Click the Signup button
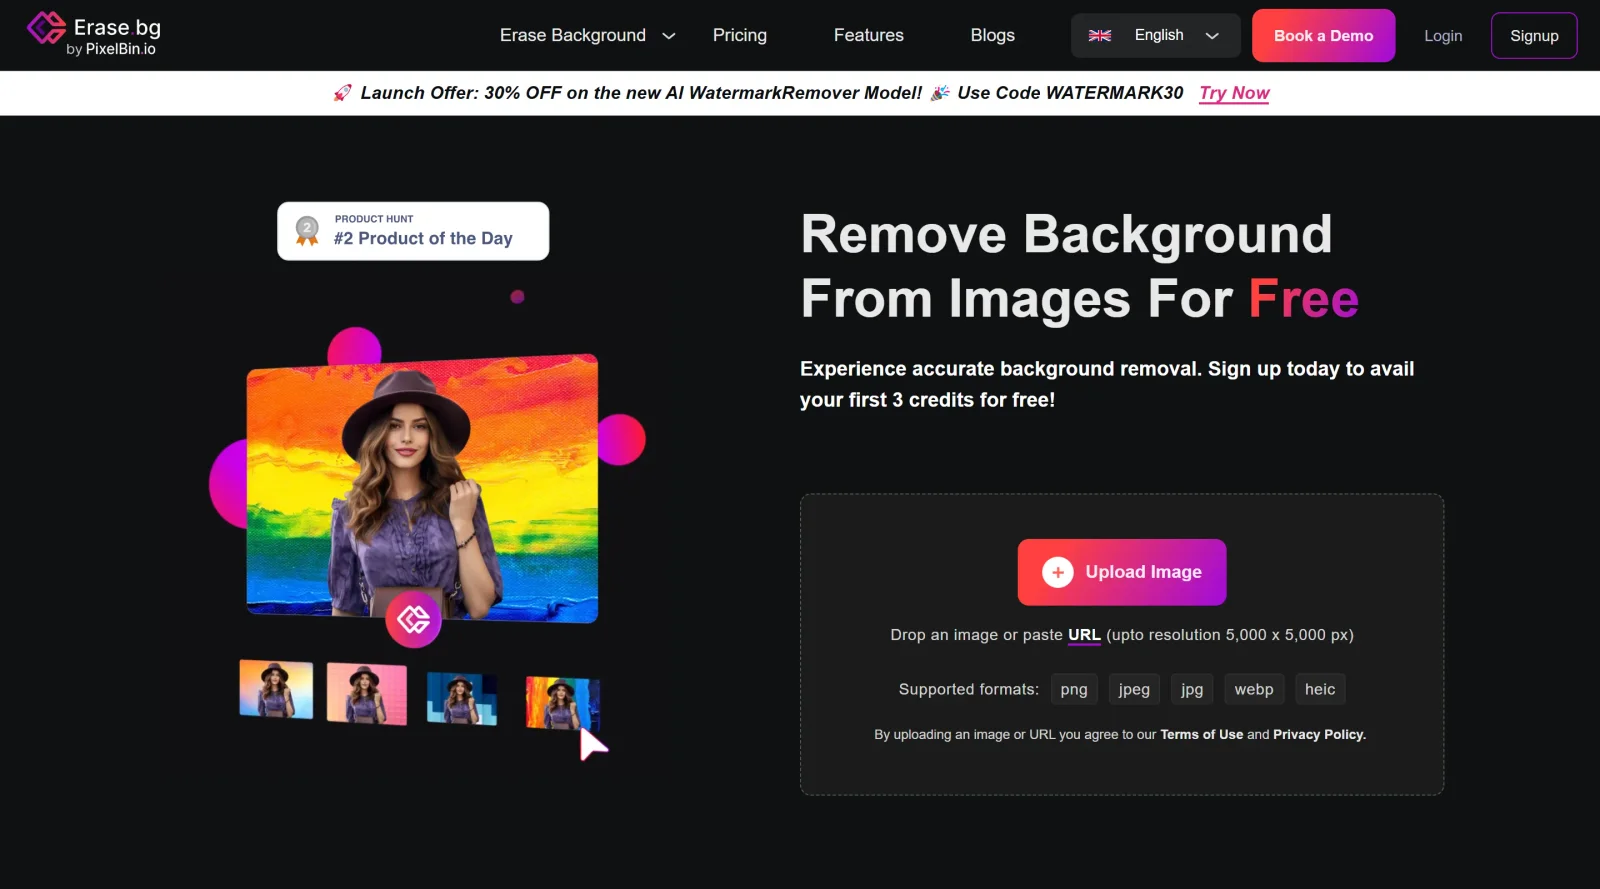Image resolution: width=1600 pixels, height=889 pixels. pos(1534,35)
